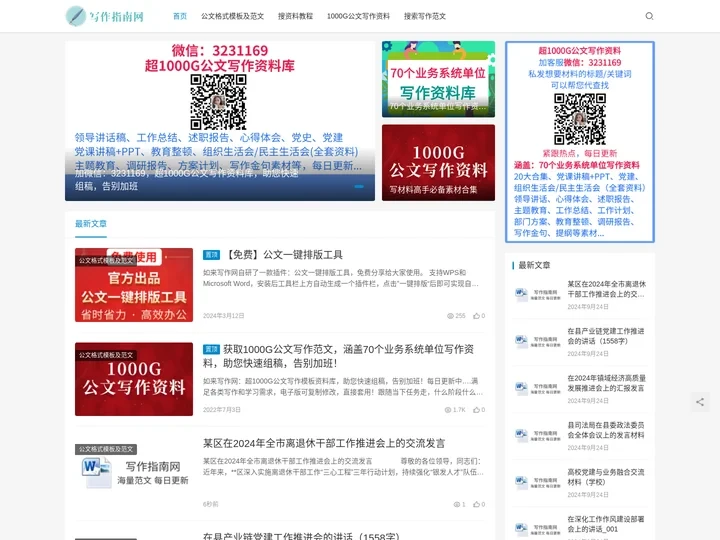Click the 写作指南网 site logo
Image resolution: width=720 pixels, height=540 pixels.
[x=105, y=16]
